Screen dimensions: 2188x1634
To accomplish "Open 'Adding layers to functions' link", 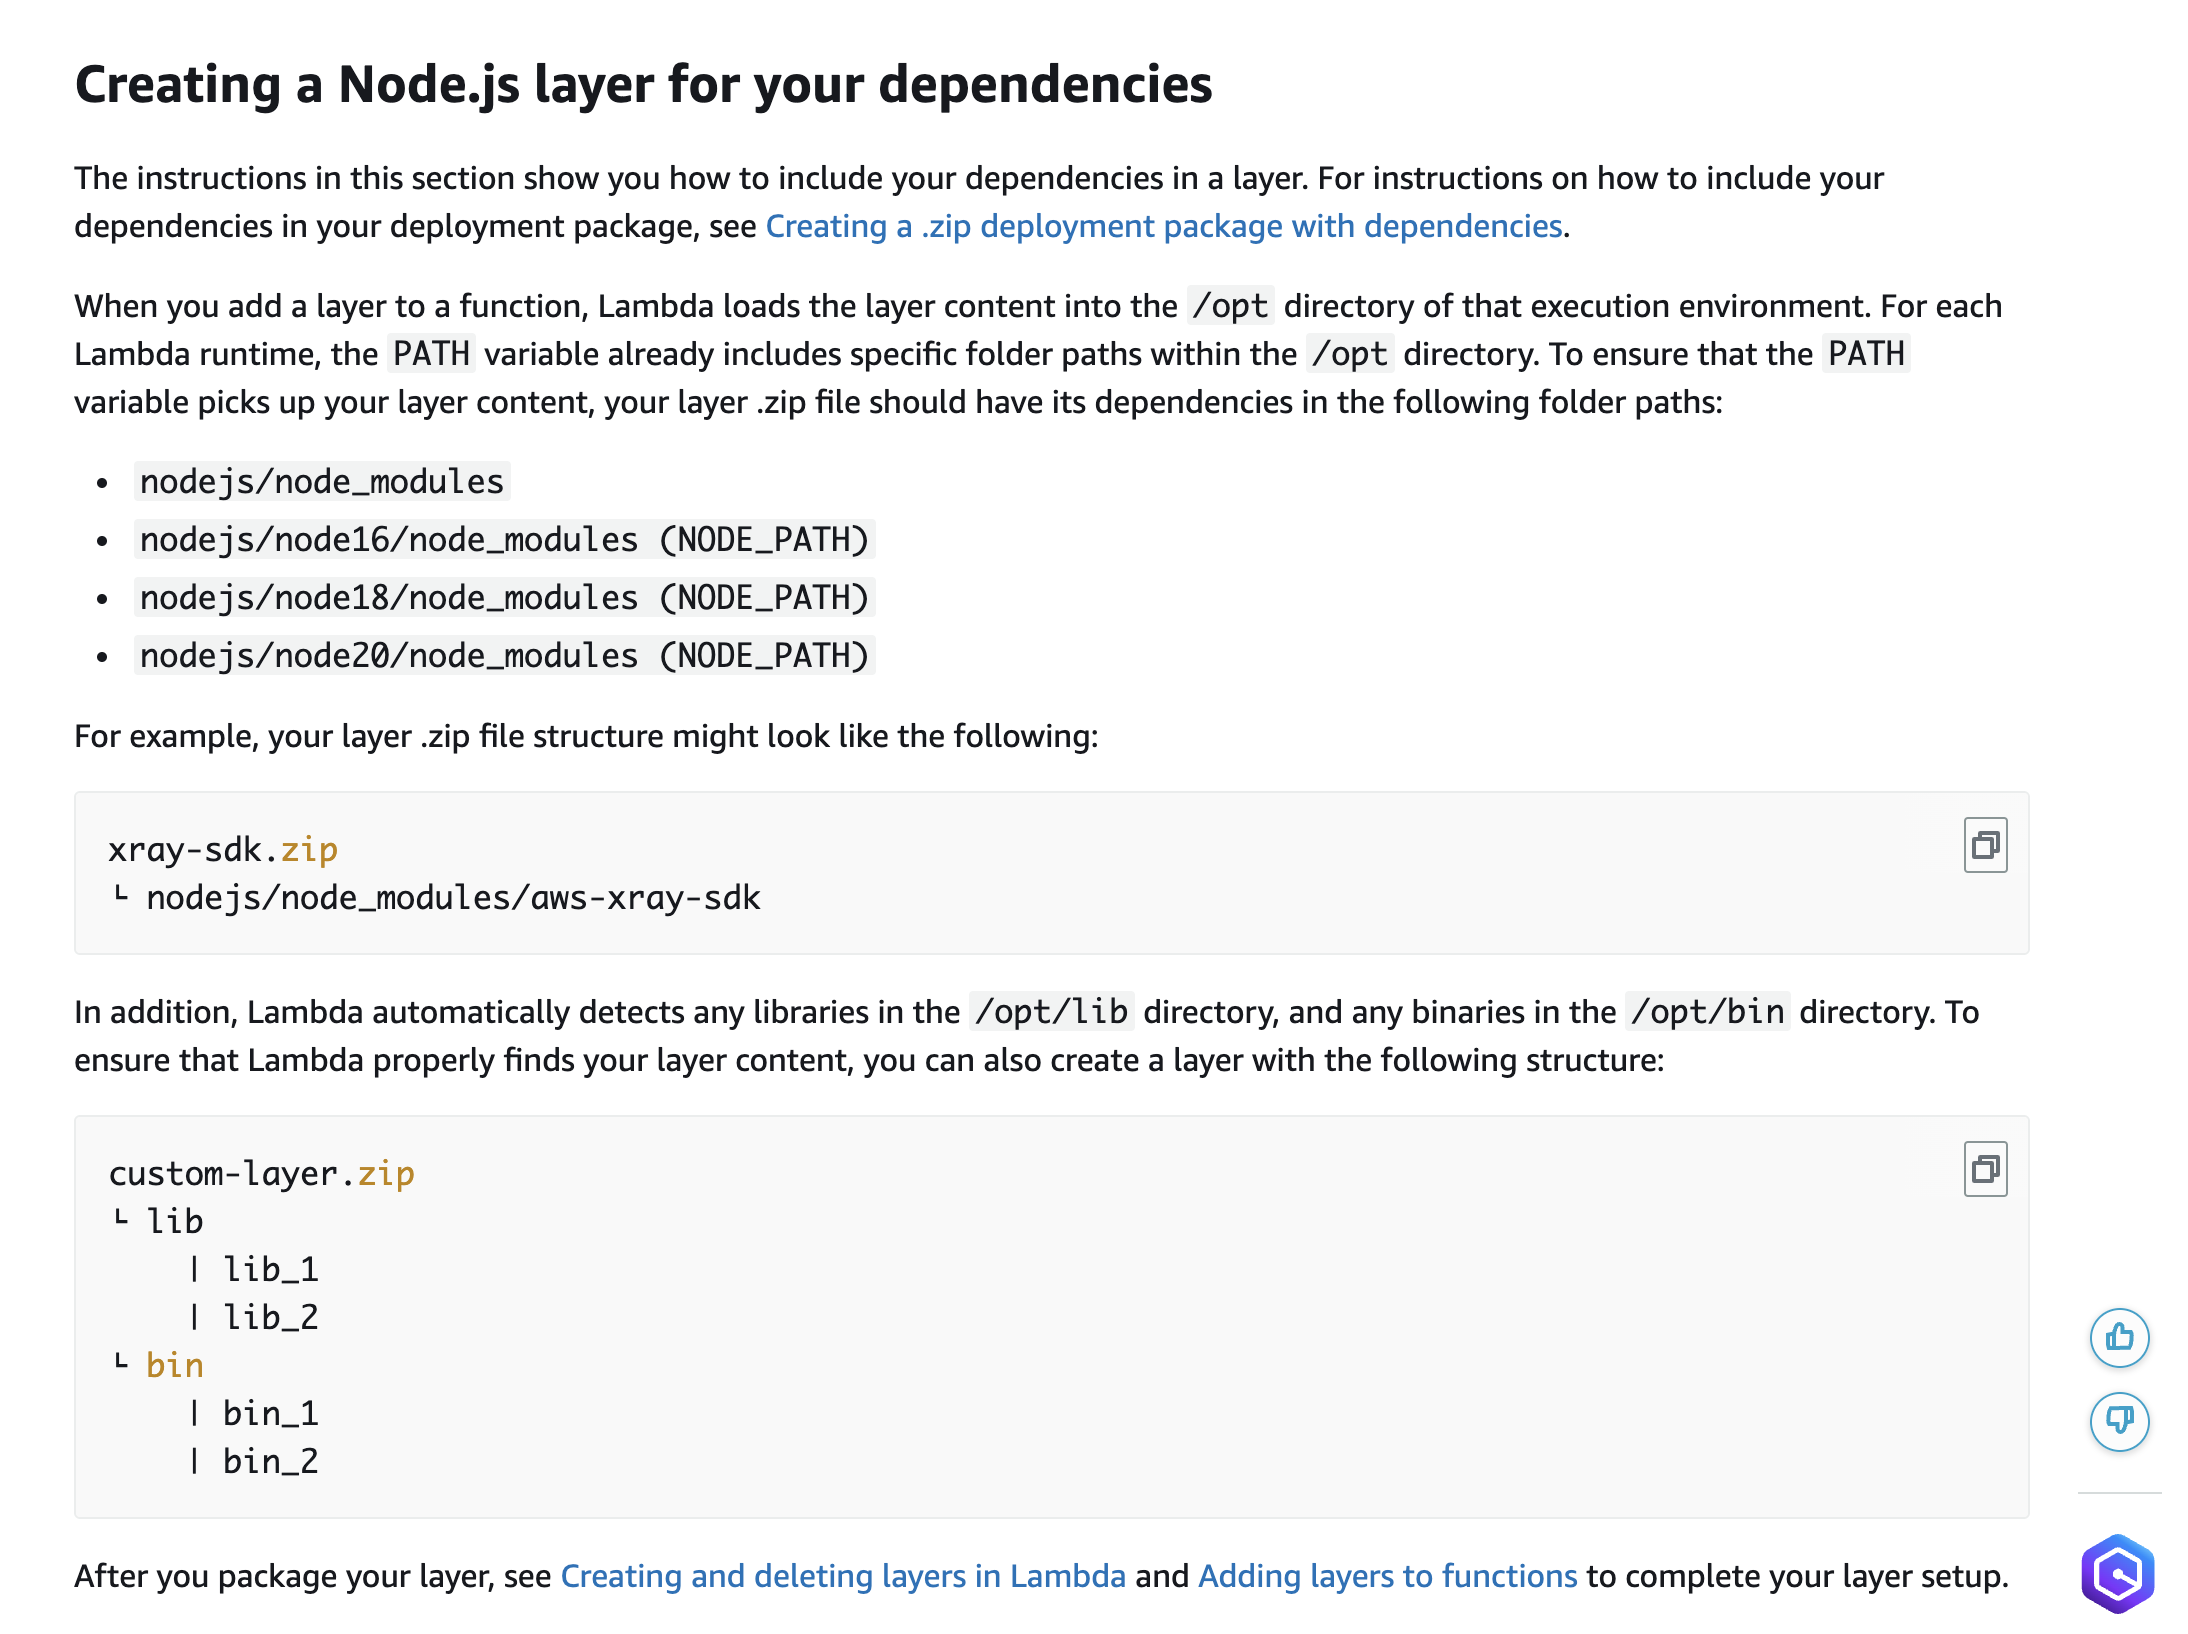I will pos(1387,1576).
